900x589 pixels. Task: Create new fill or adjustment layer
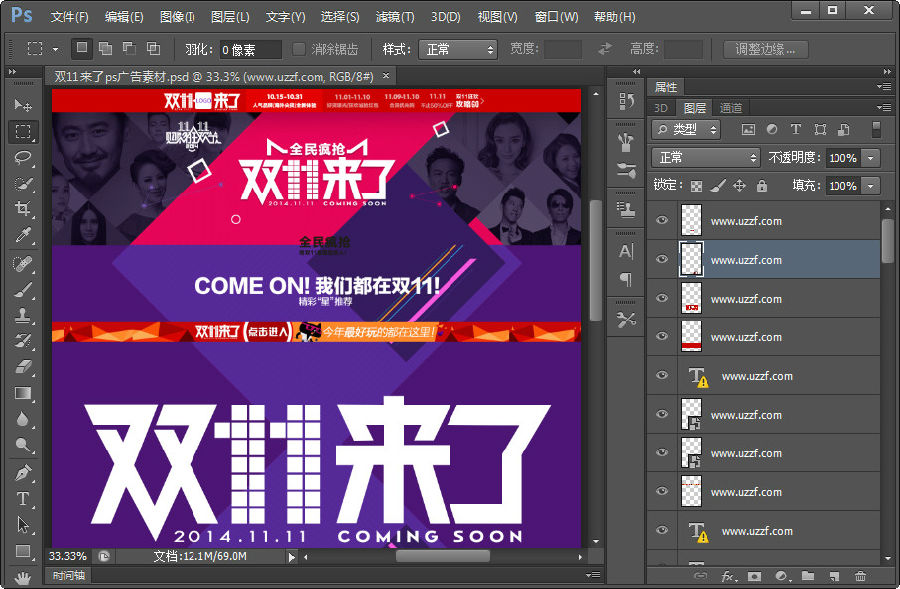pos(781,576)
